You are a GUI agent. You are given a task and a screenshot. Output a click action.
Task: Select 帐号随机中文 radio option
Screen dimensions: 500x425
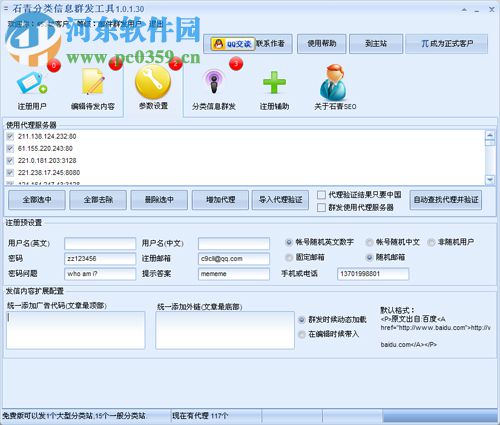point(369,242)
